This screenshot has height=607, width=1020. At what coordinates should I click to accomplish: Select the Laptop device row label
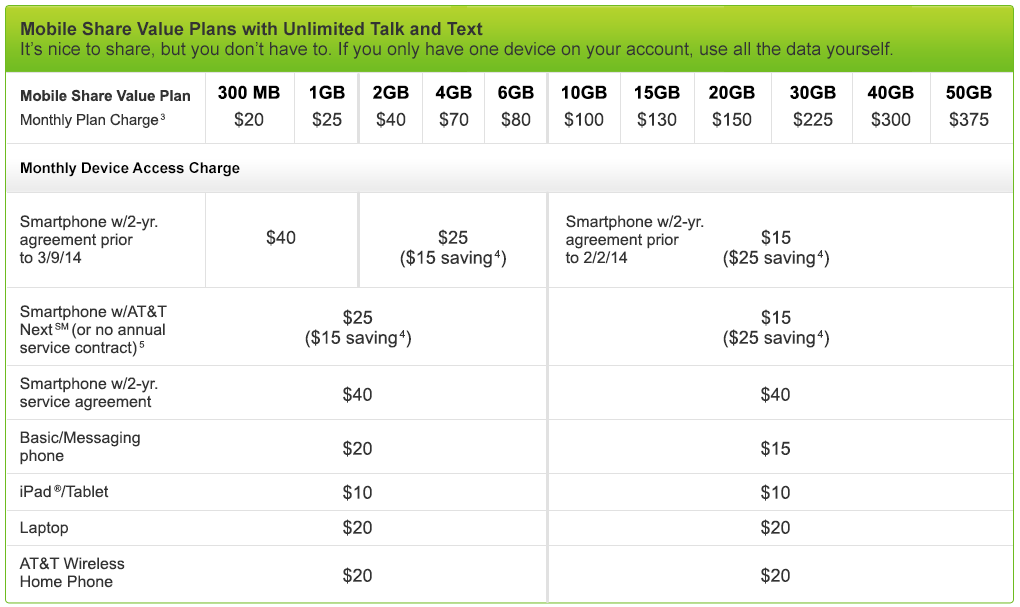point(44,527)
